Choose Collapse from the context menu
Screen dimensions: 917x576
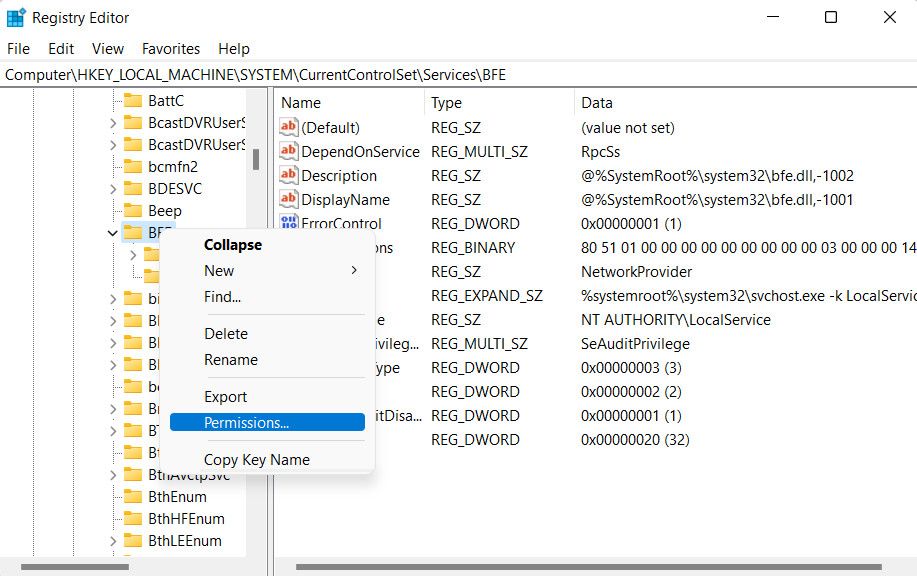(267, 244)
